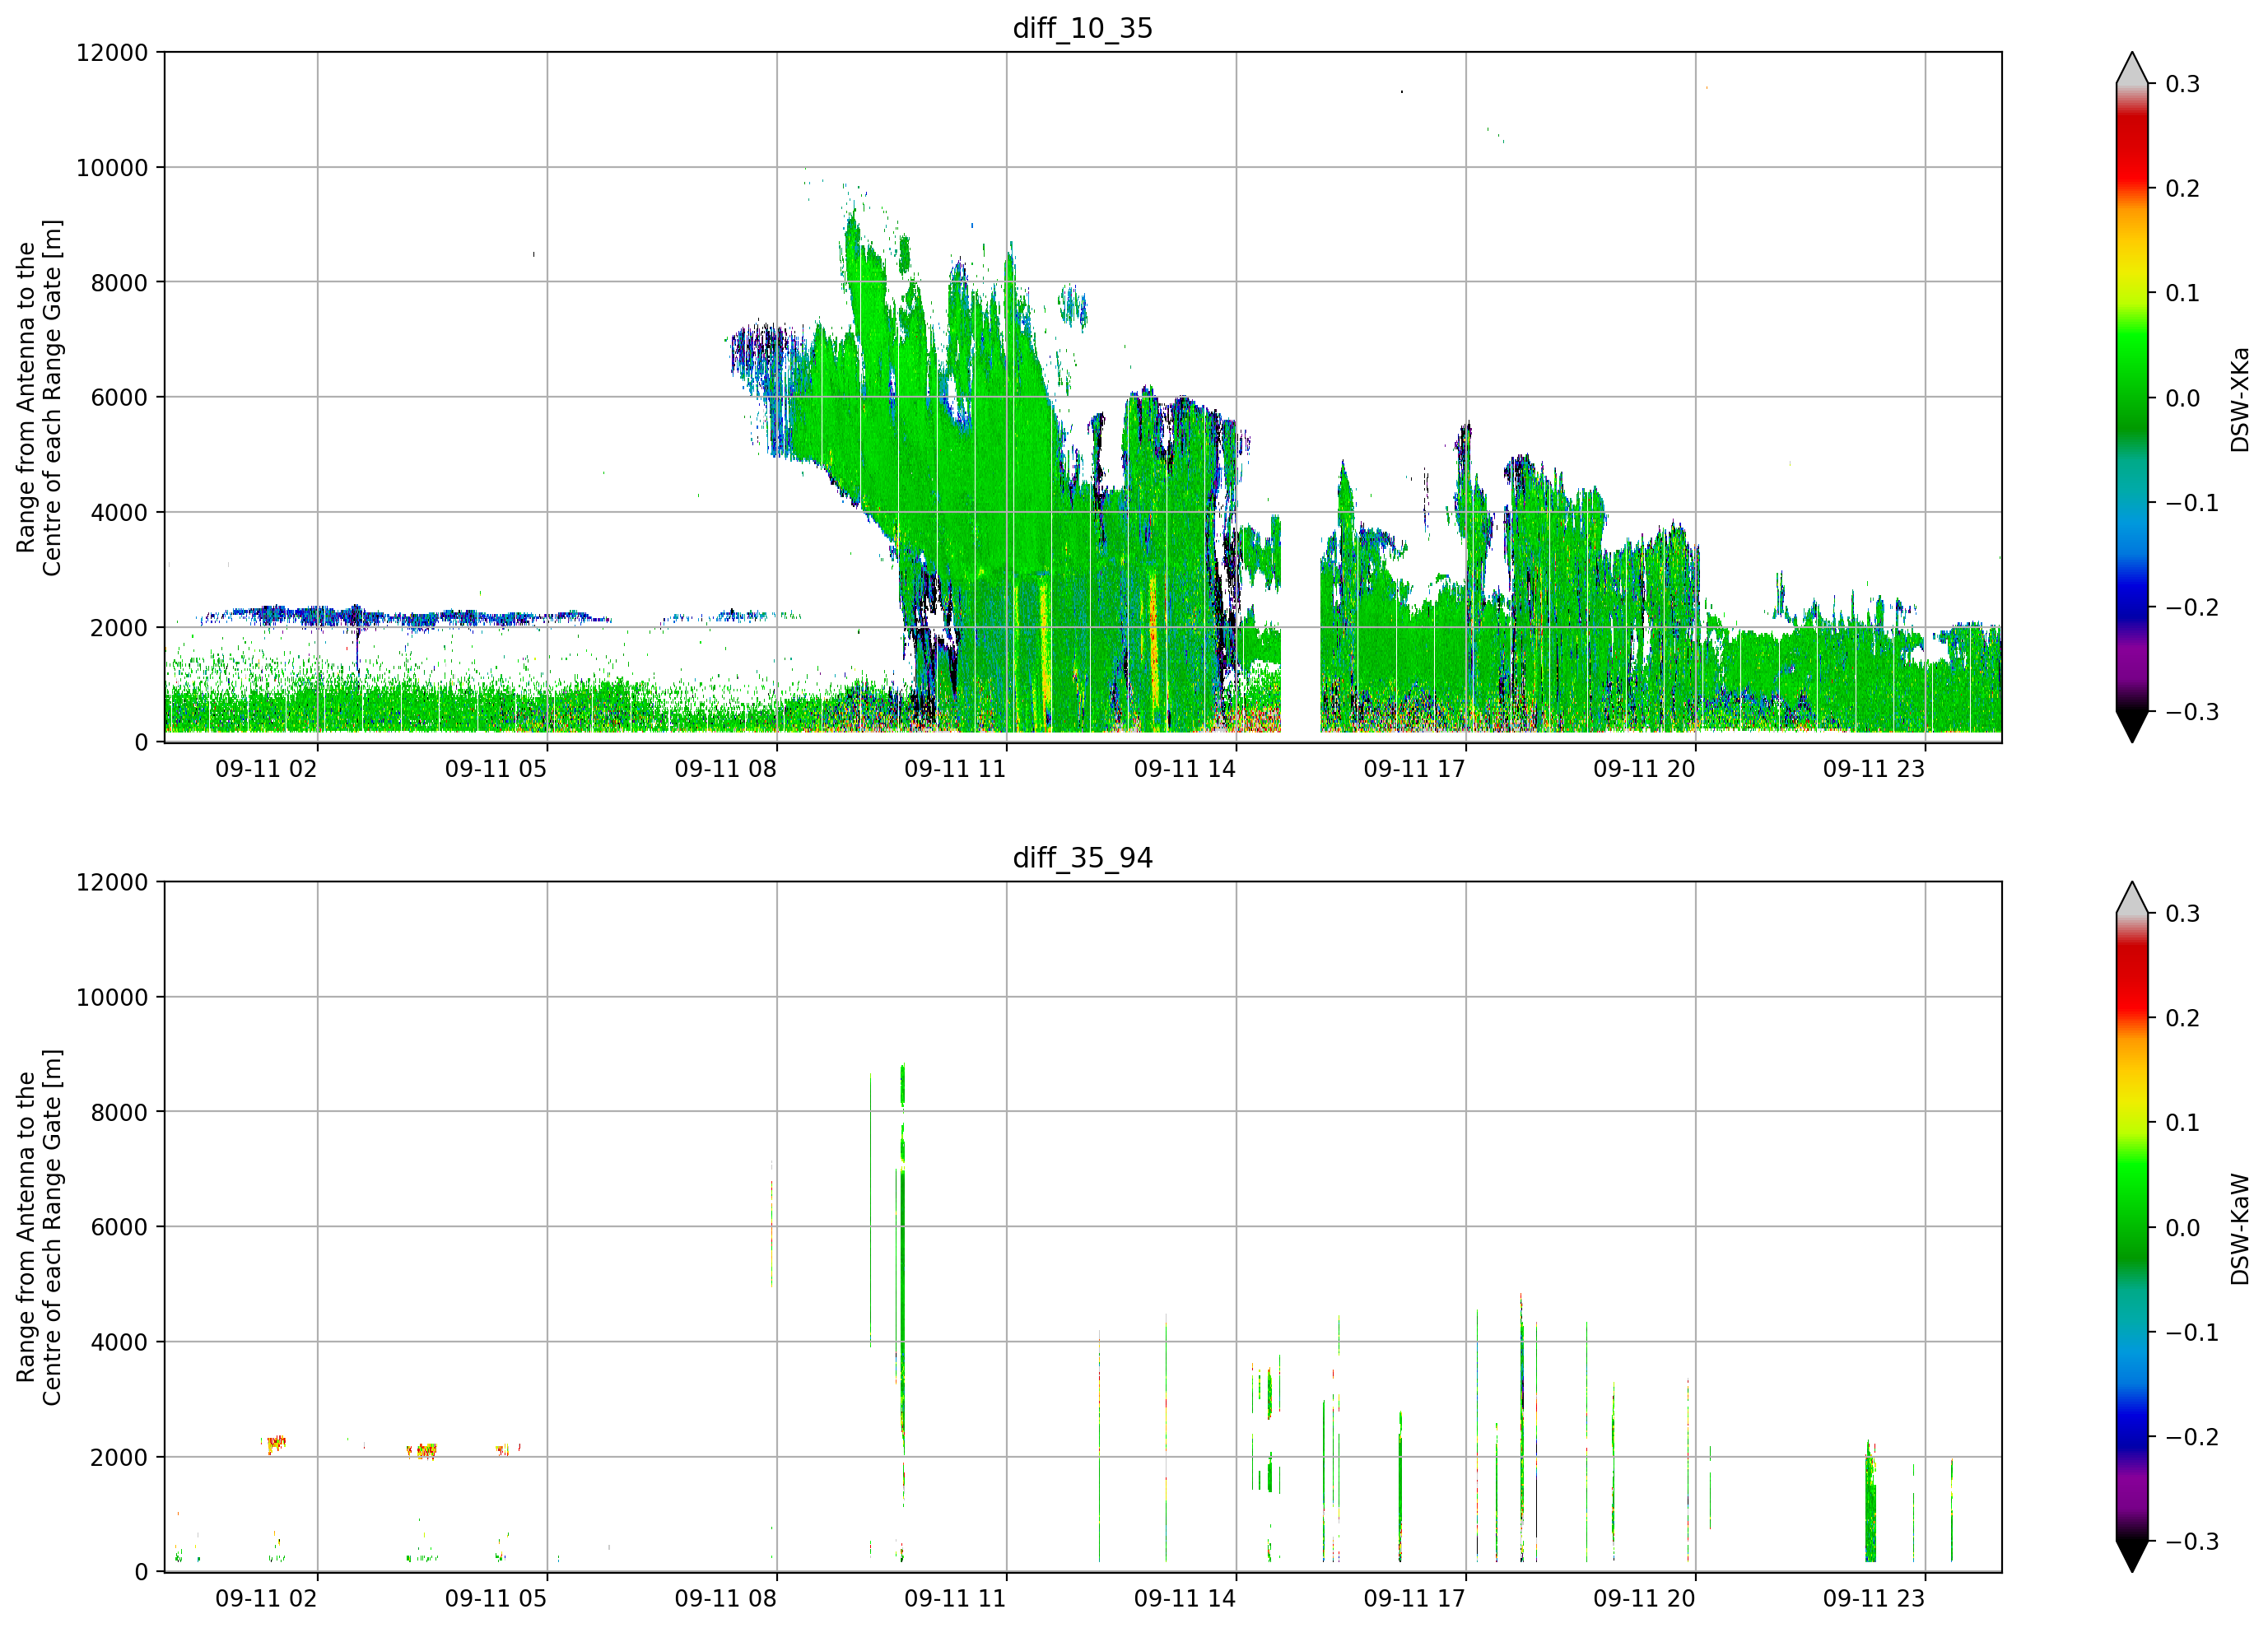The height and width of the screenshot is (1628, 2268).
Task: Click the DSW-XKa color gradient bar
Action: coord(2132,397)
